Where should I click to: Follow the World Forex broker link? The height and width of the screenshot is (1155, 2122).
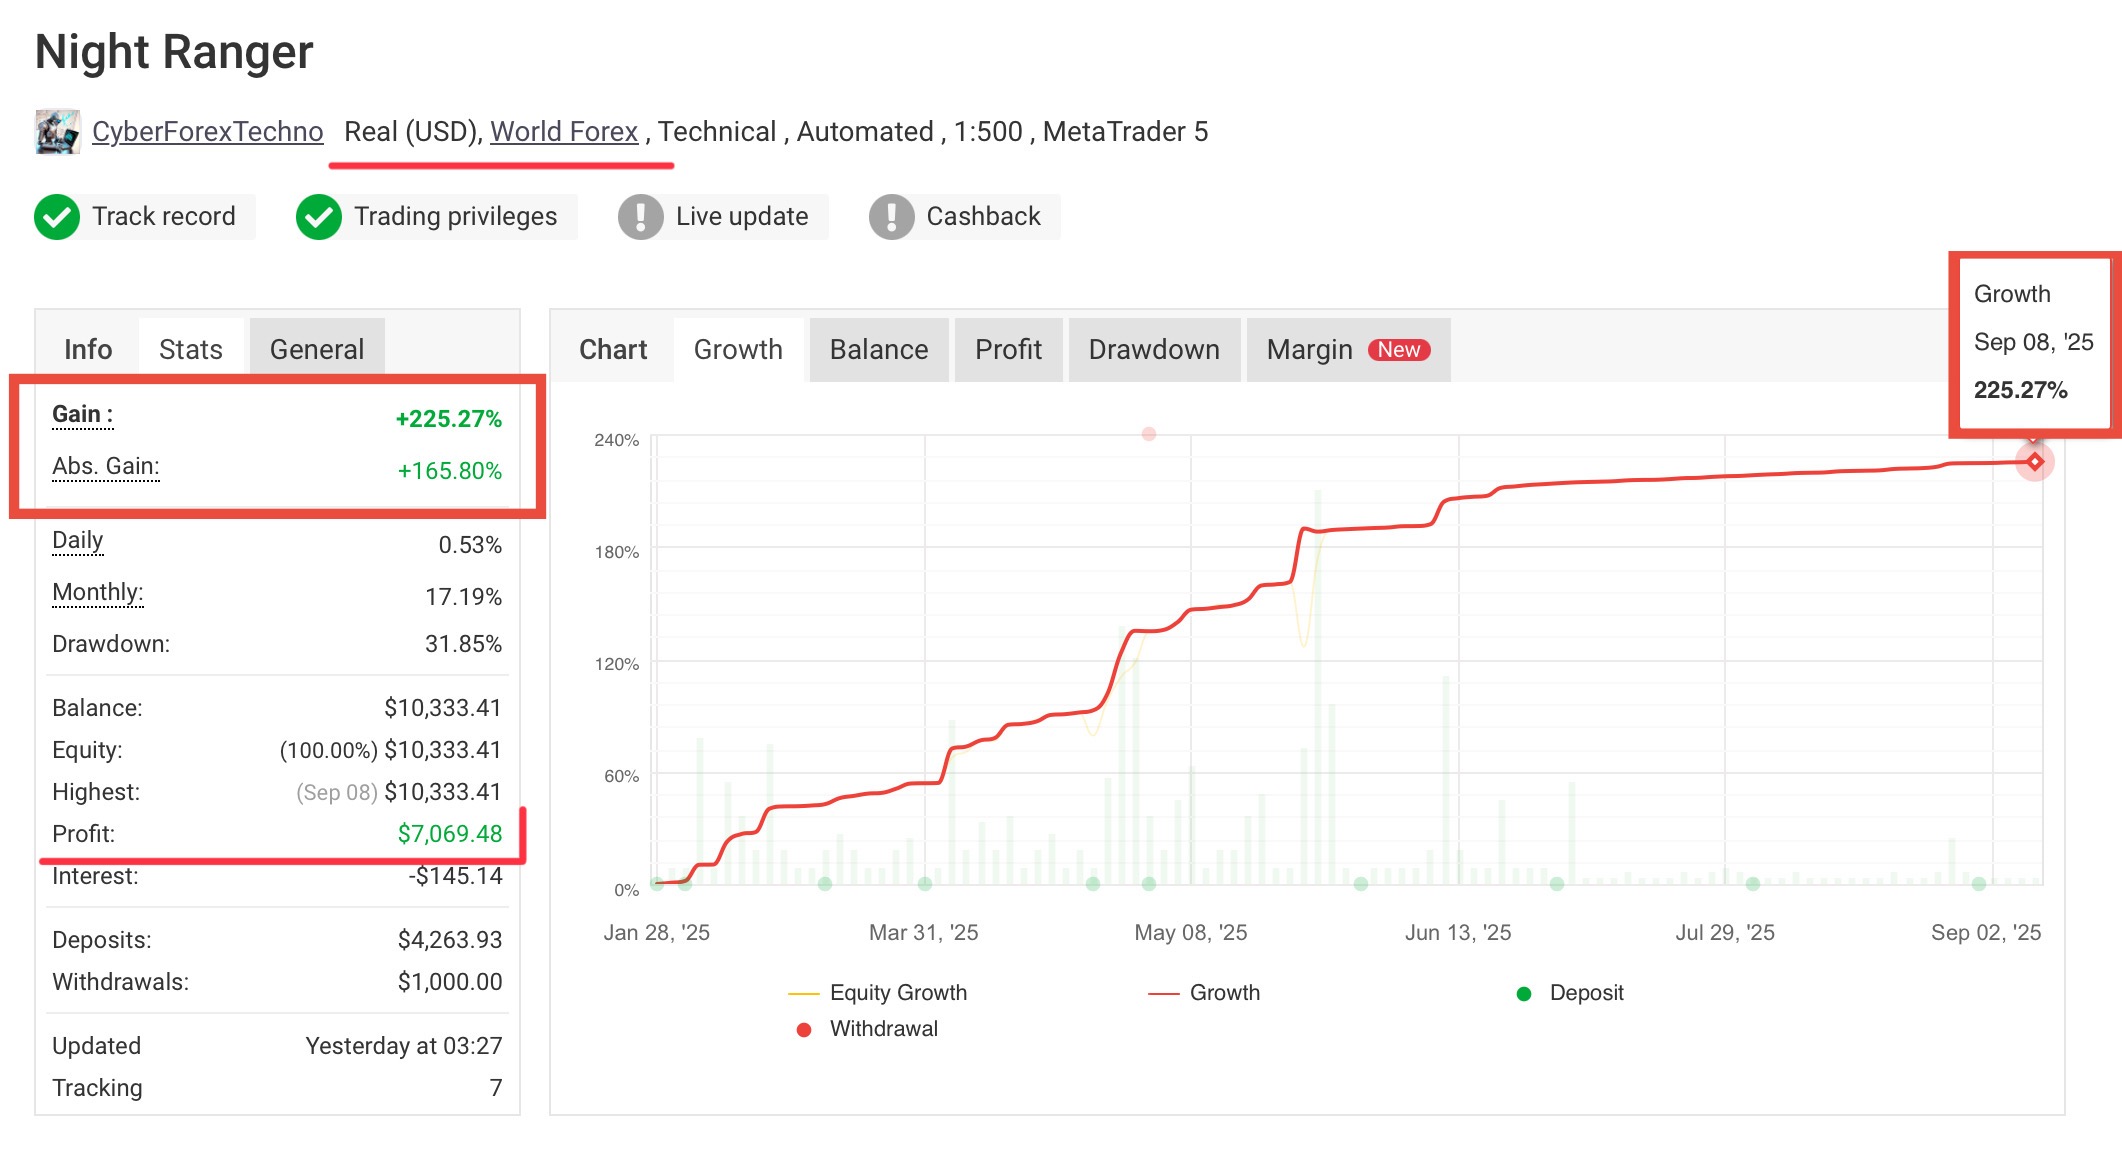[563, 132]
